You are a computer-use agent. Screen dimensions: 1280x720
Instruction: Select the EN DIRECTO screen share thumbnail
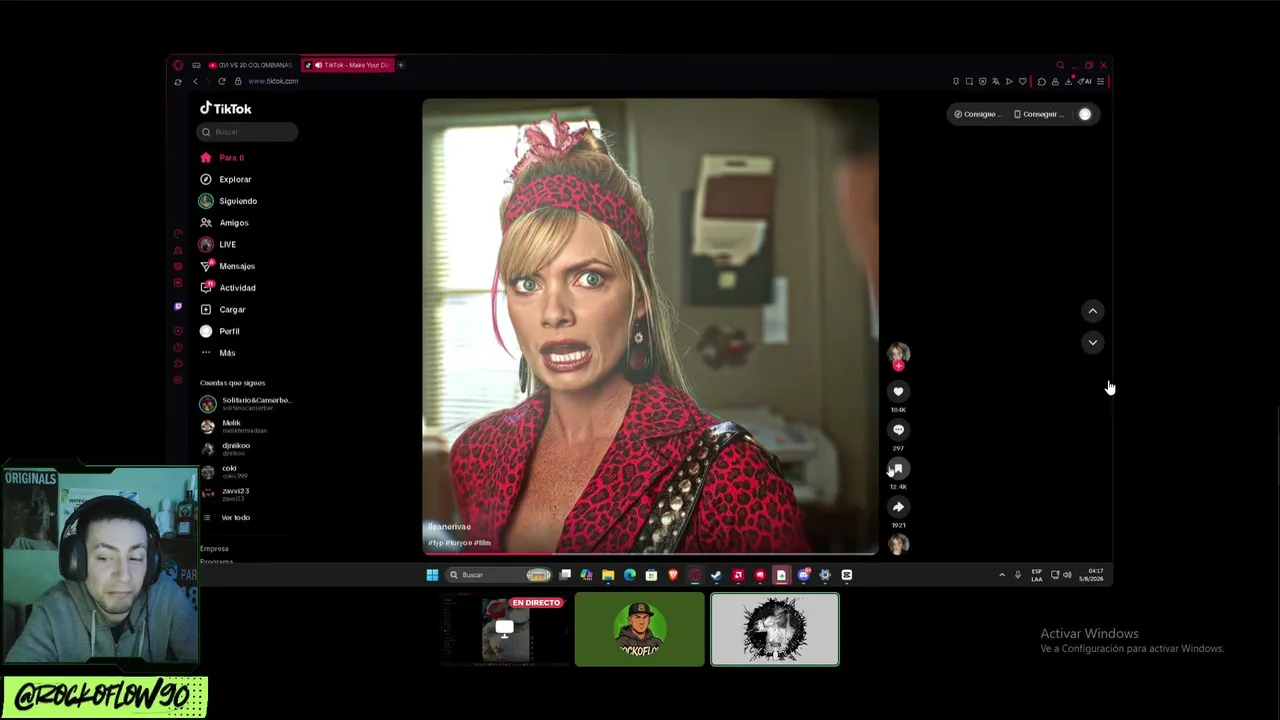point(504,629)
